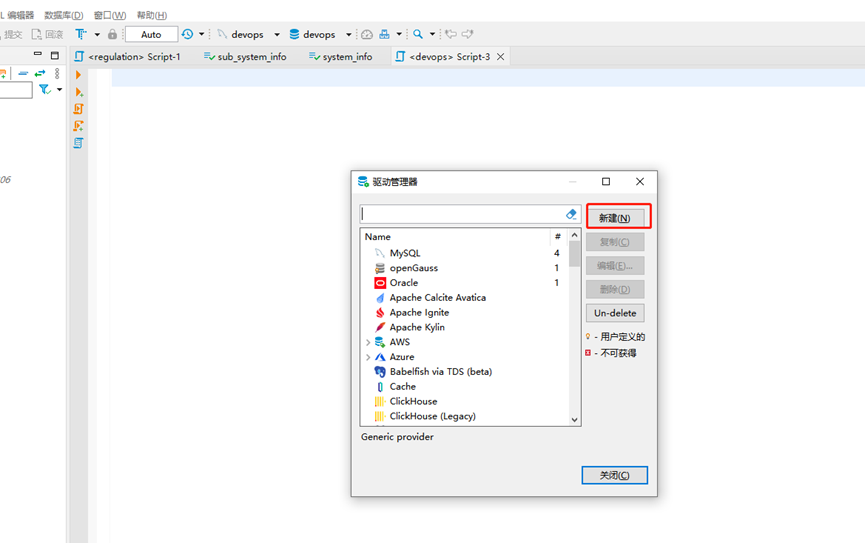Open the dropdown arrow after devops connection
This screenshot has height=543, width=865.
coord(277,34)
